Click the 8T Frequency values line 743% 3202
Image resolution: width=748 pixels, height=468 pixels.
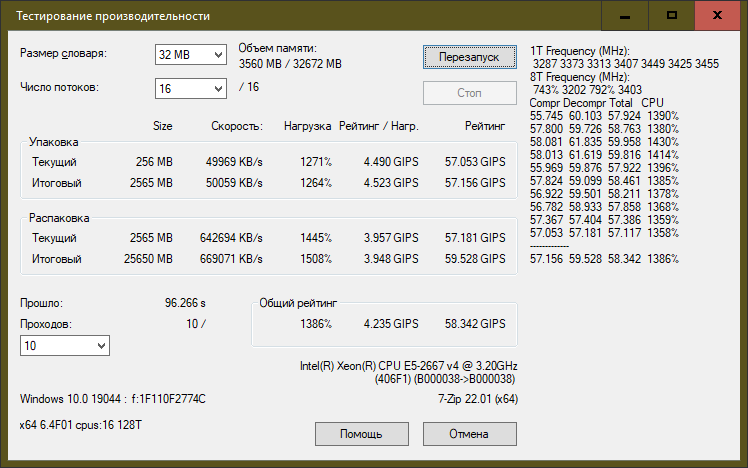click(588, 90)
